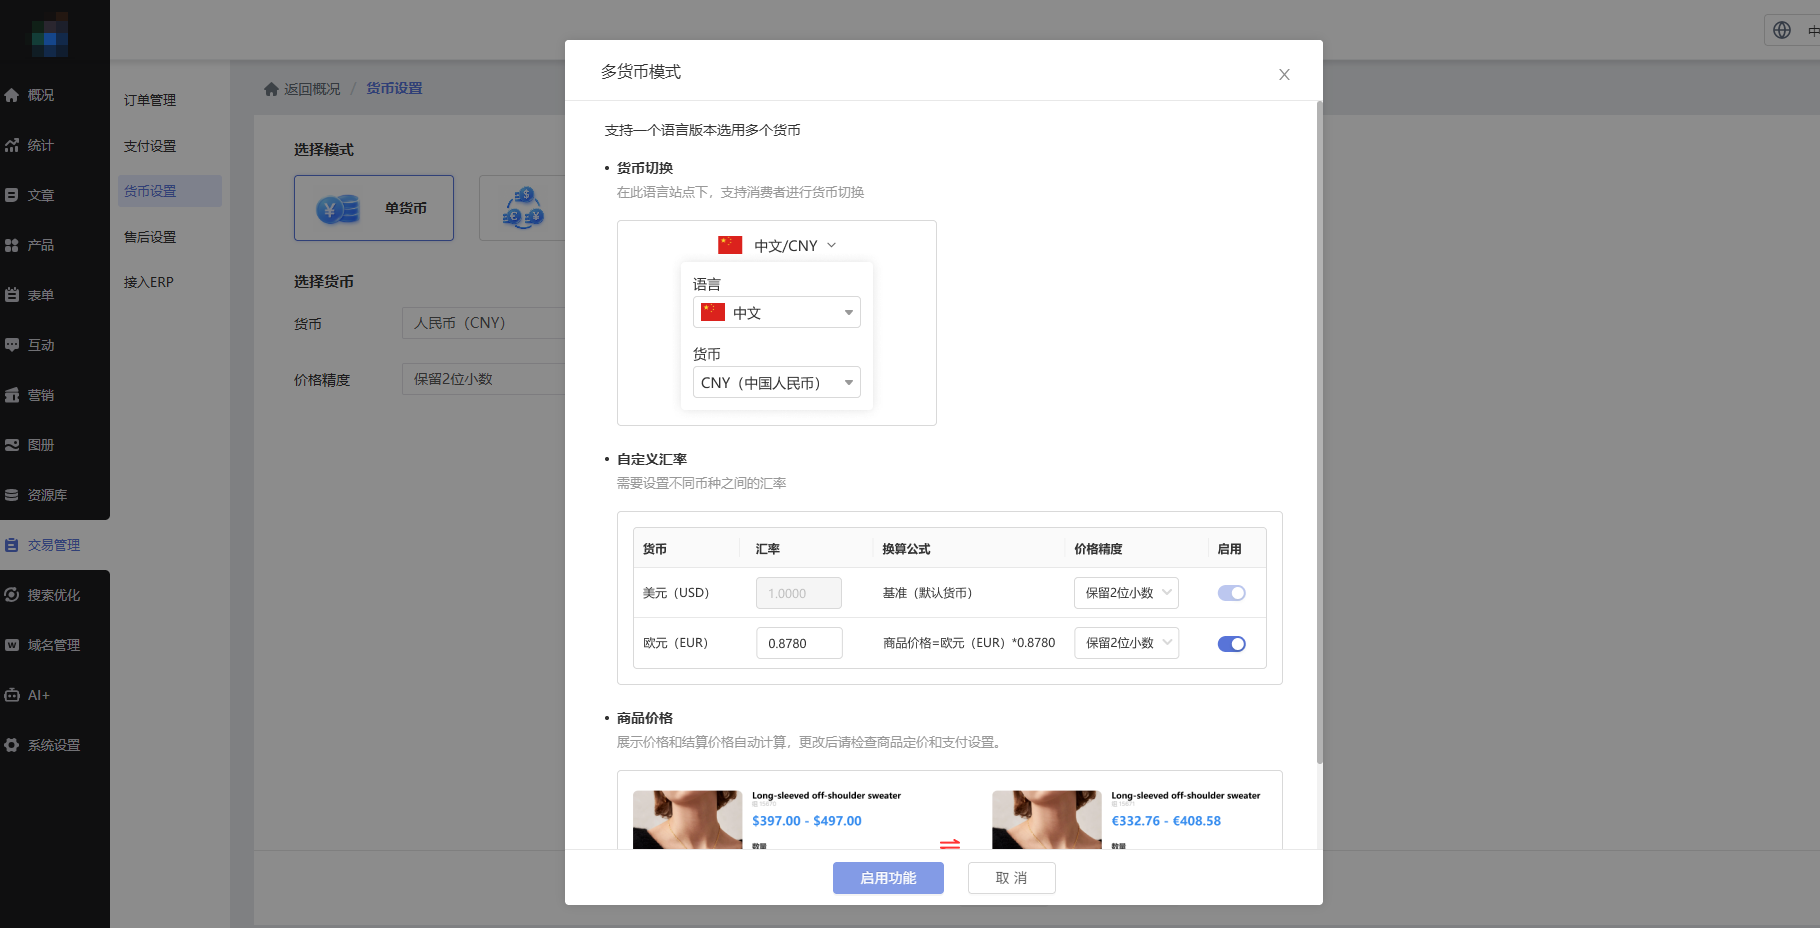Click the 取消 button
Screen dimensions: 1820x928
pos(1011,878)
